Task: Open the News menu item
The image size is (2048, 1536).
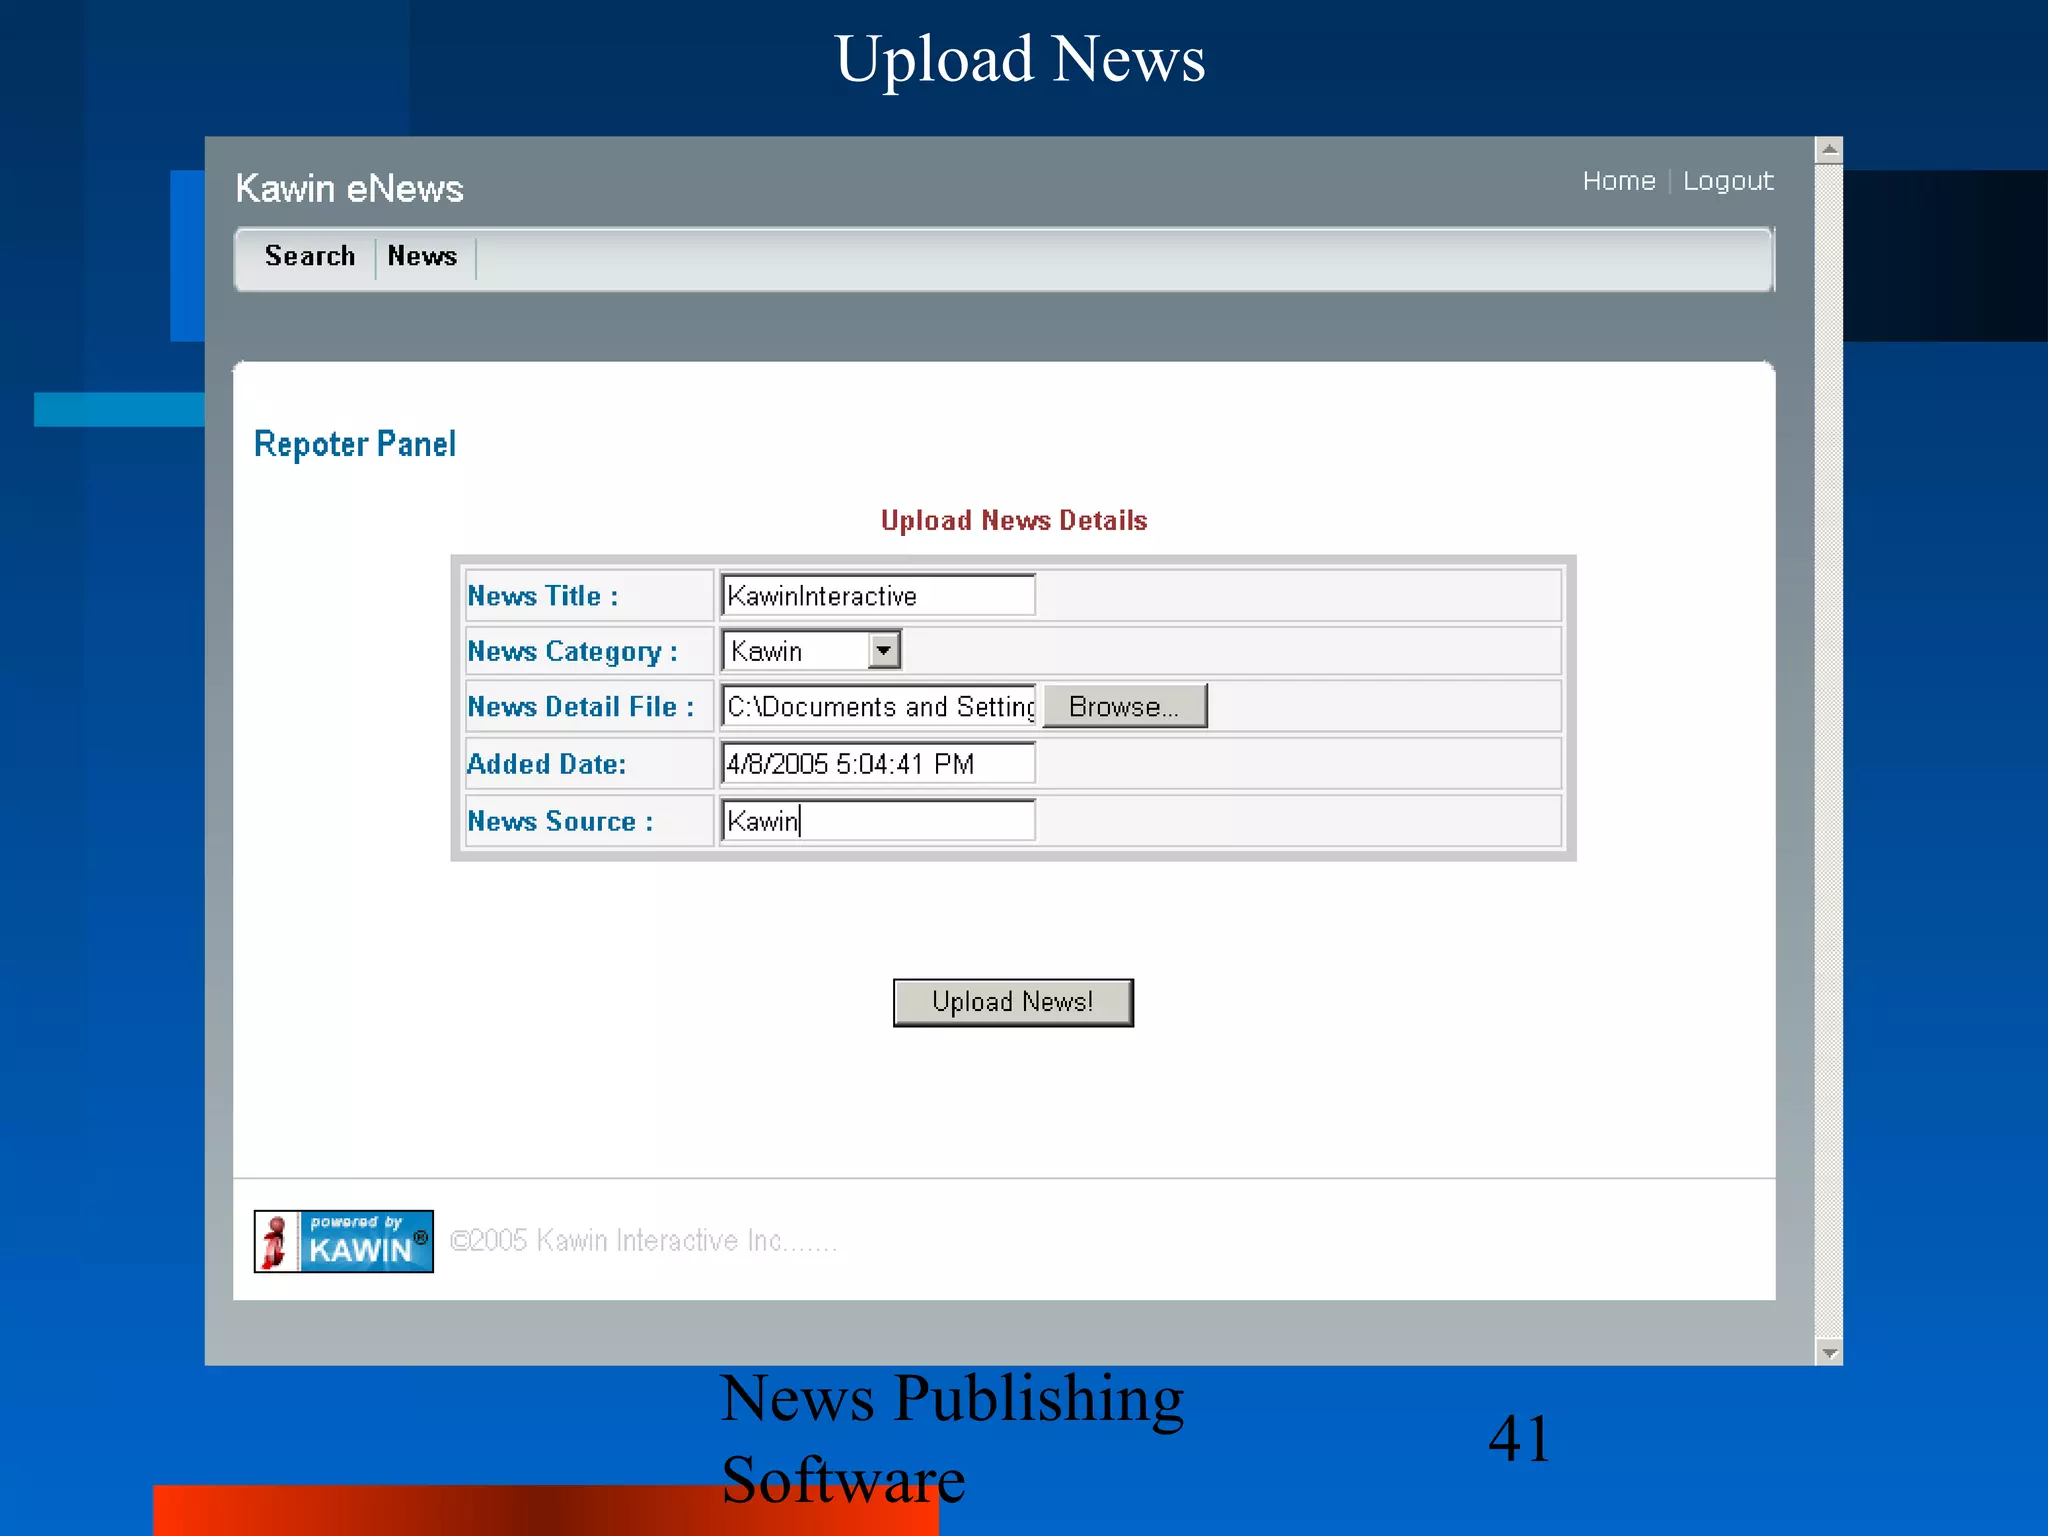Action: tap(422, 256)
